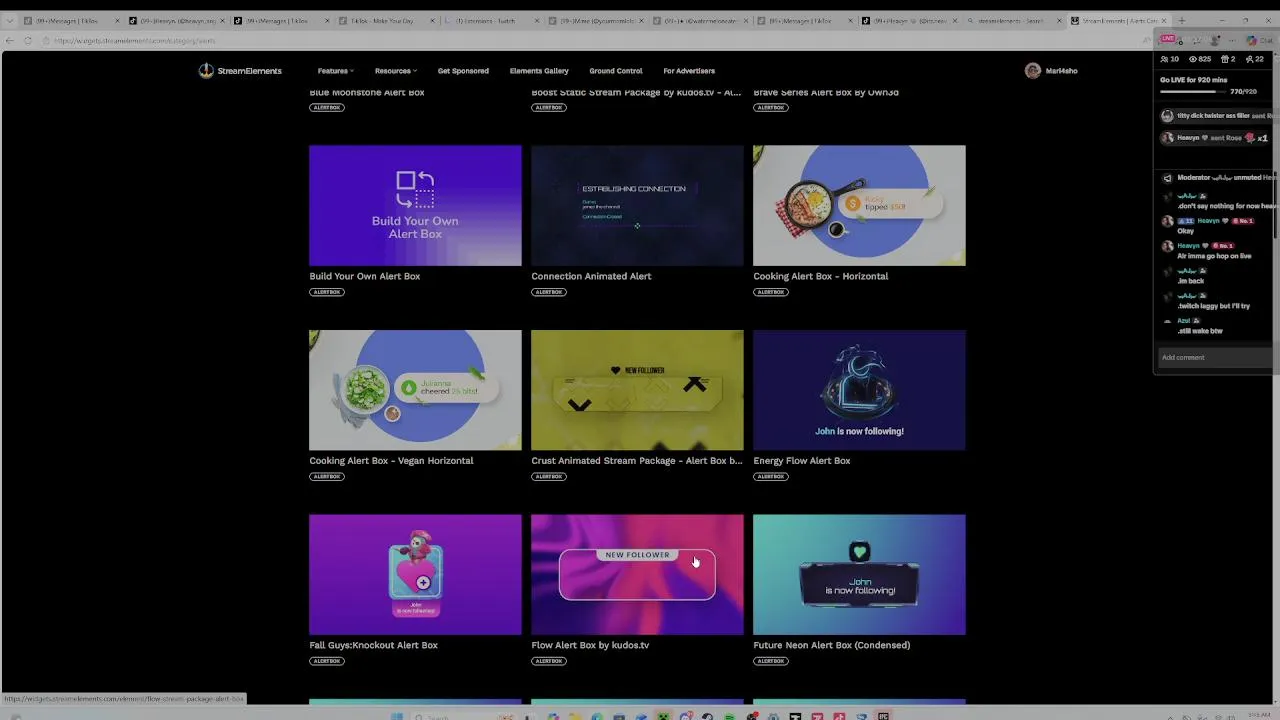Image resolution: width=1280 pixels, height=720 pixels.
Task: Open Cooking Alert Box Vegan Horizontal thumbnail
Action: click(x=415, y=390)
